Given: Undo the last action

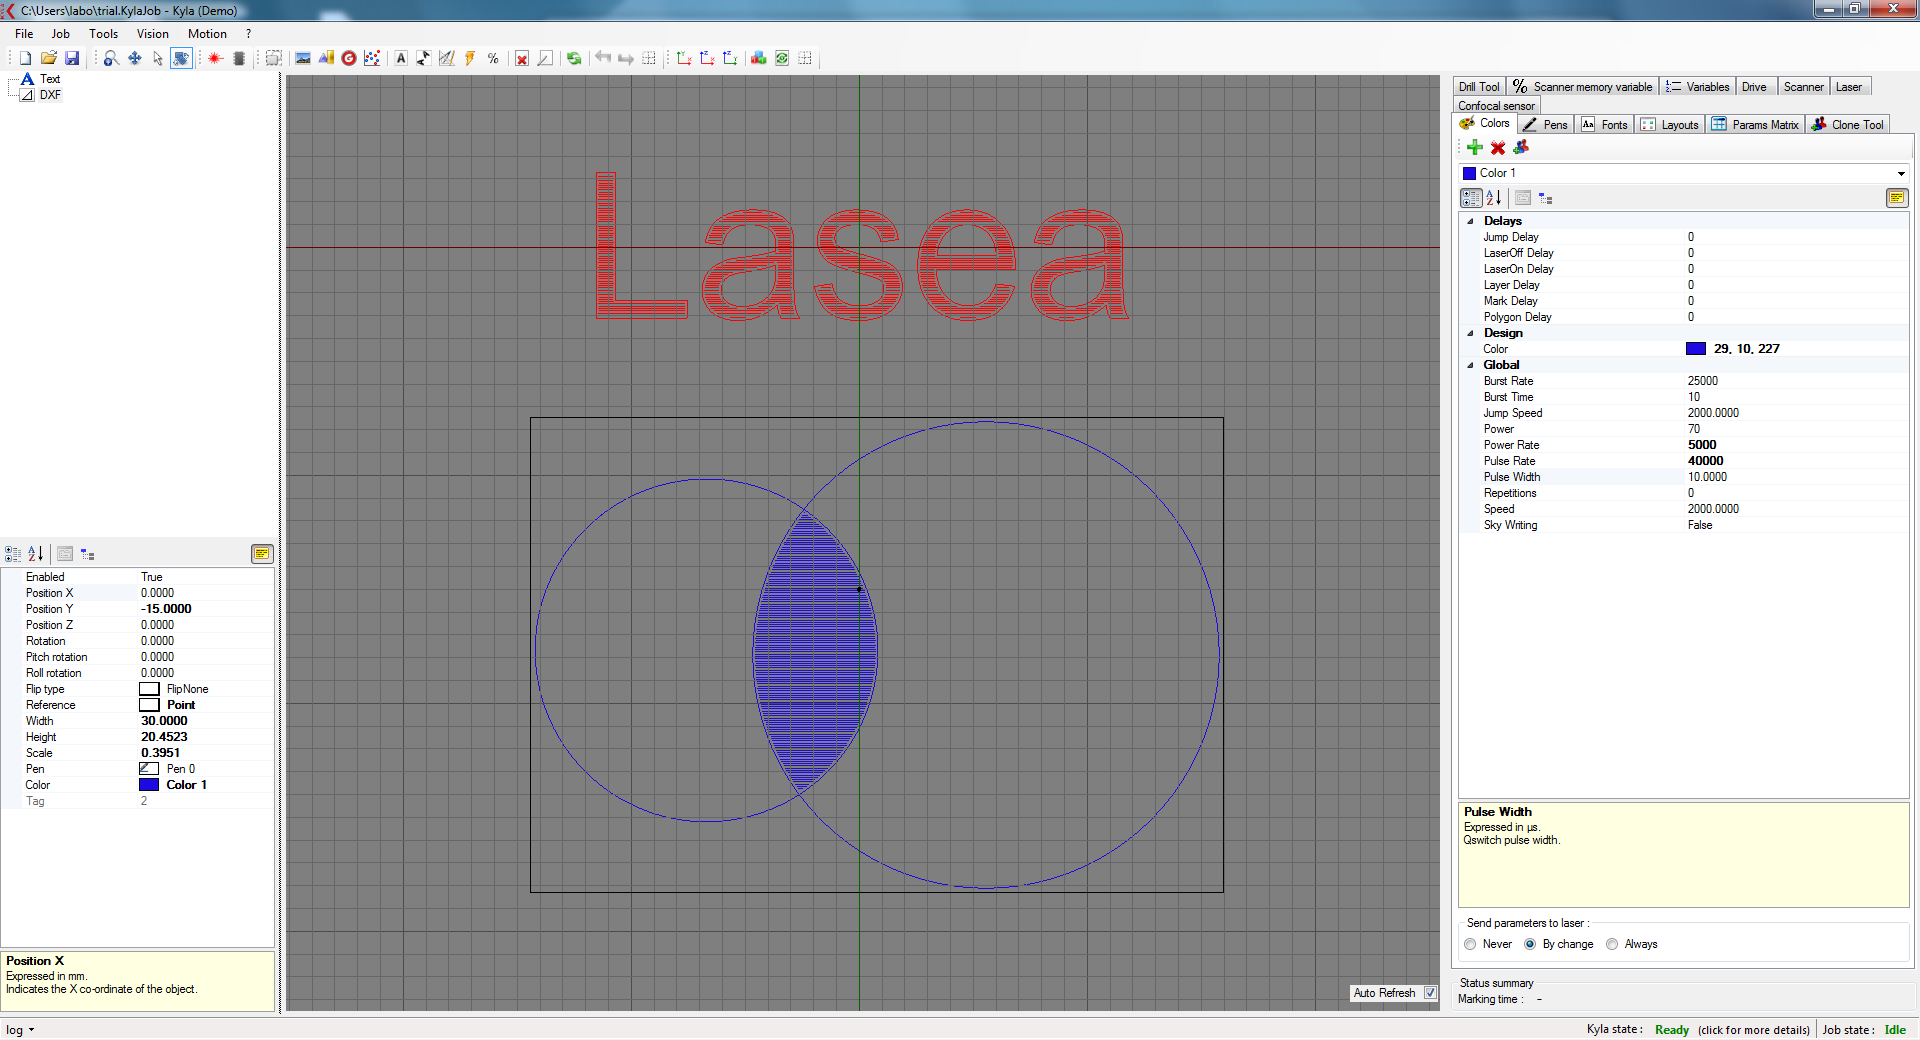Looking at the screenshot, I should point(603,58).
